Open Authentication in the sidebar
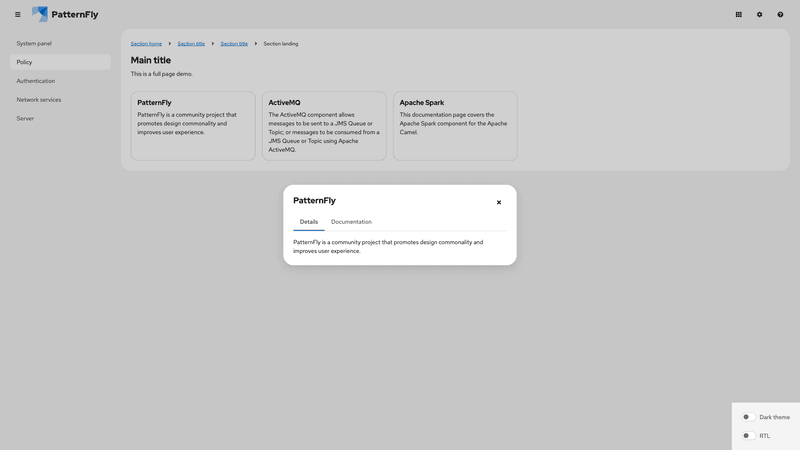This screenshot has width=800, height=450. click(60, 81)
